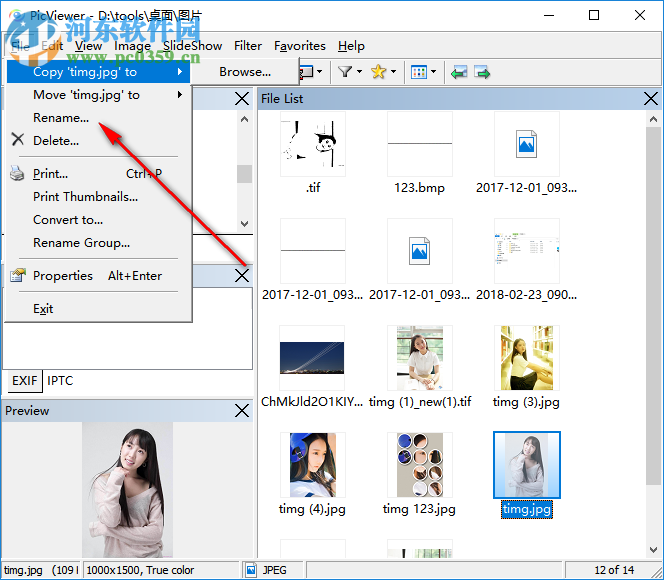Screen dimensions: 664x580
Task: Click '12 of 14' in status bar
Action: [614, 570]
